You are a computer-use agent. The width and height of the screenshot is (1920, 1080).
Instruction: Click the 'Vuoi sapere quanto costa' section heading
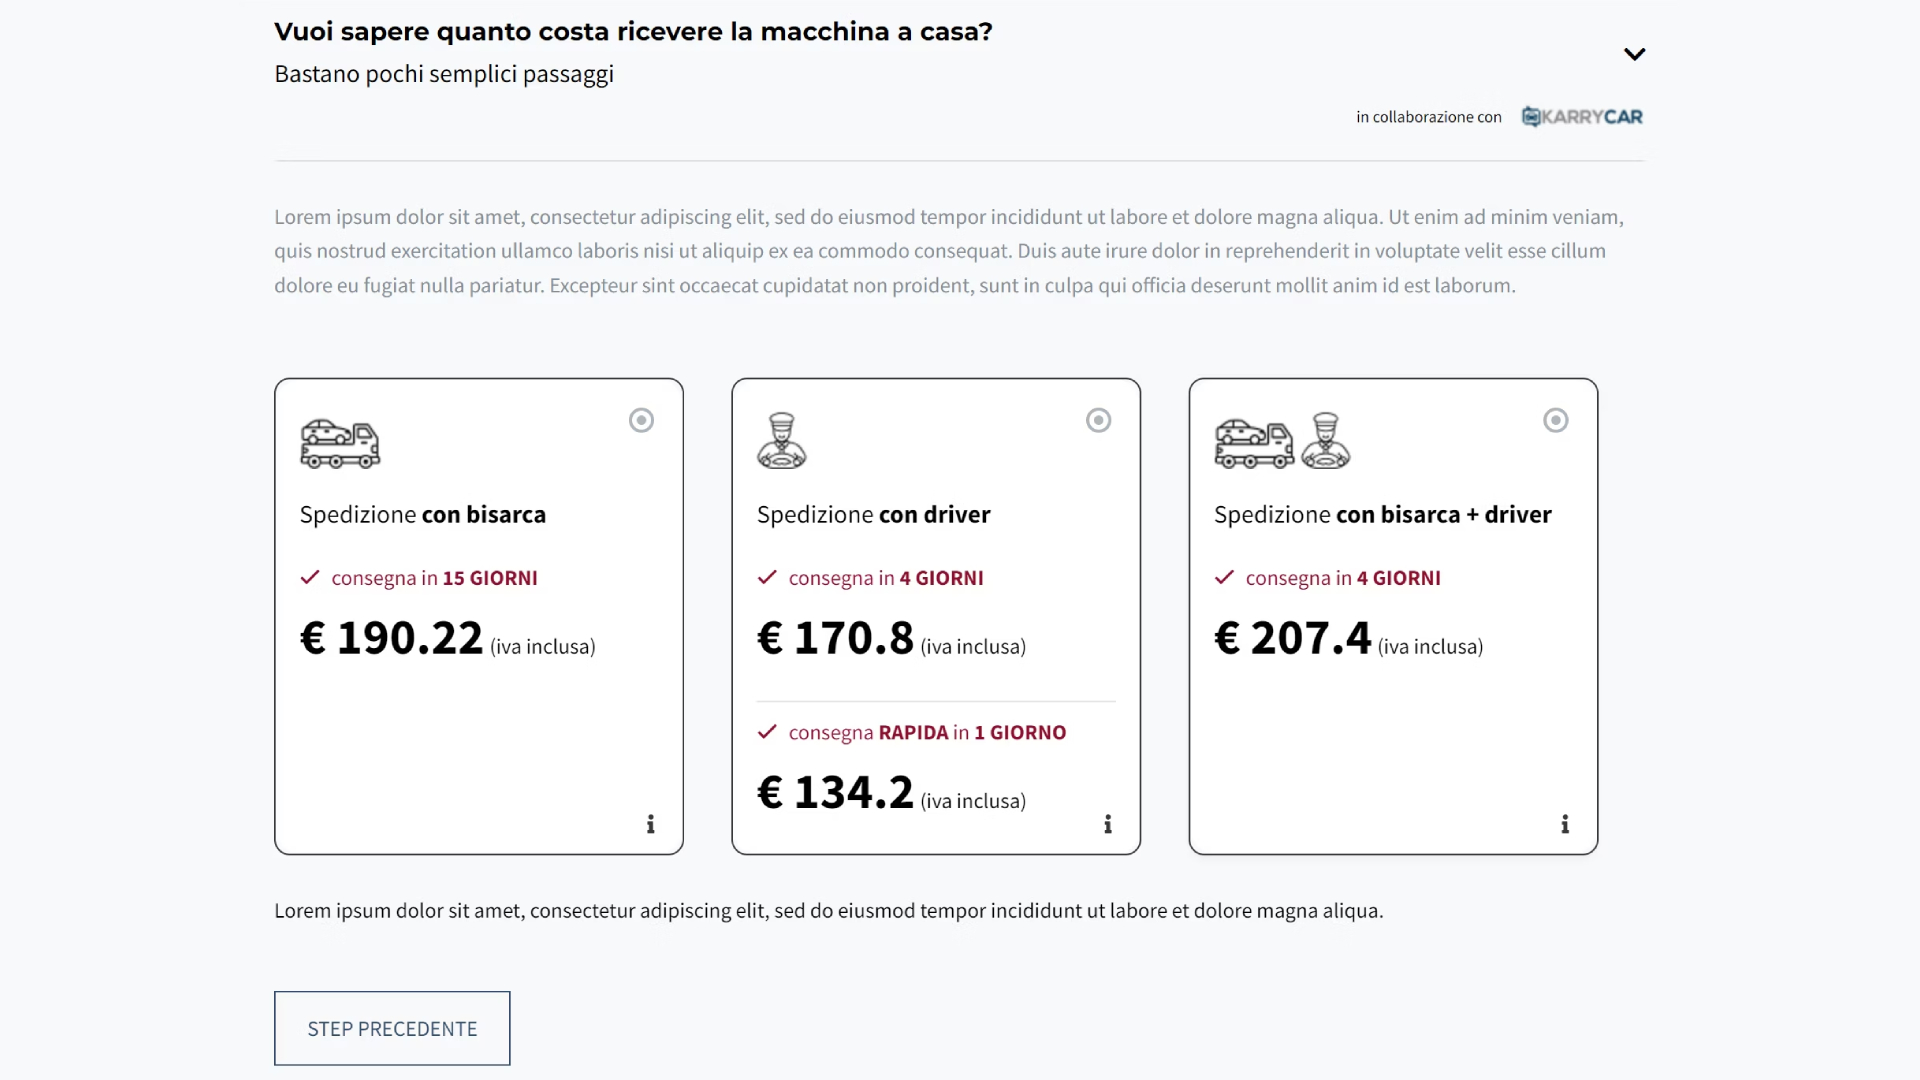(633, 32)
